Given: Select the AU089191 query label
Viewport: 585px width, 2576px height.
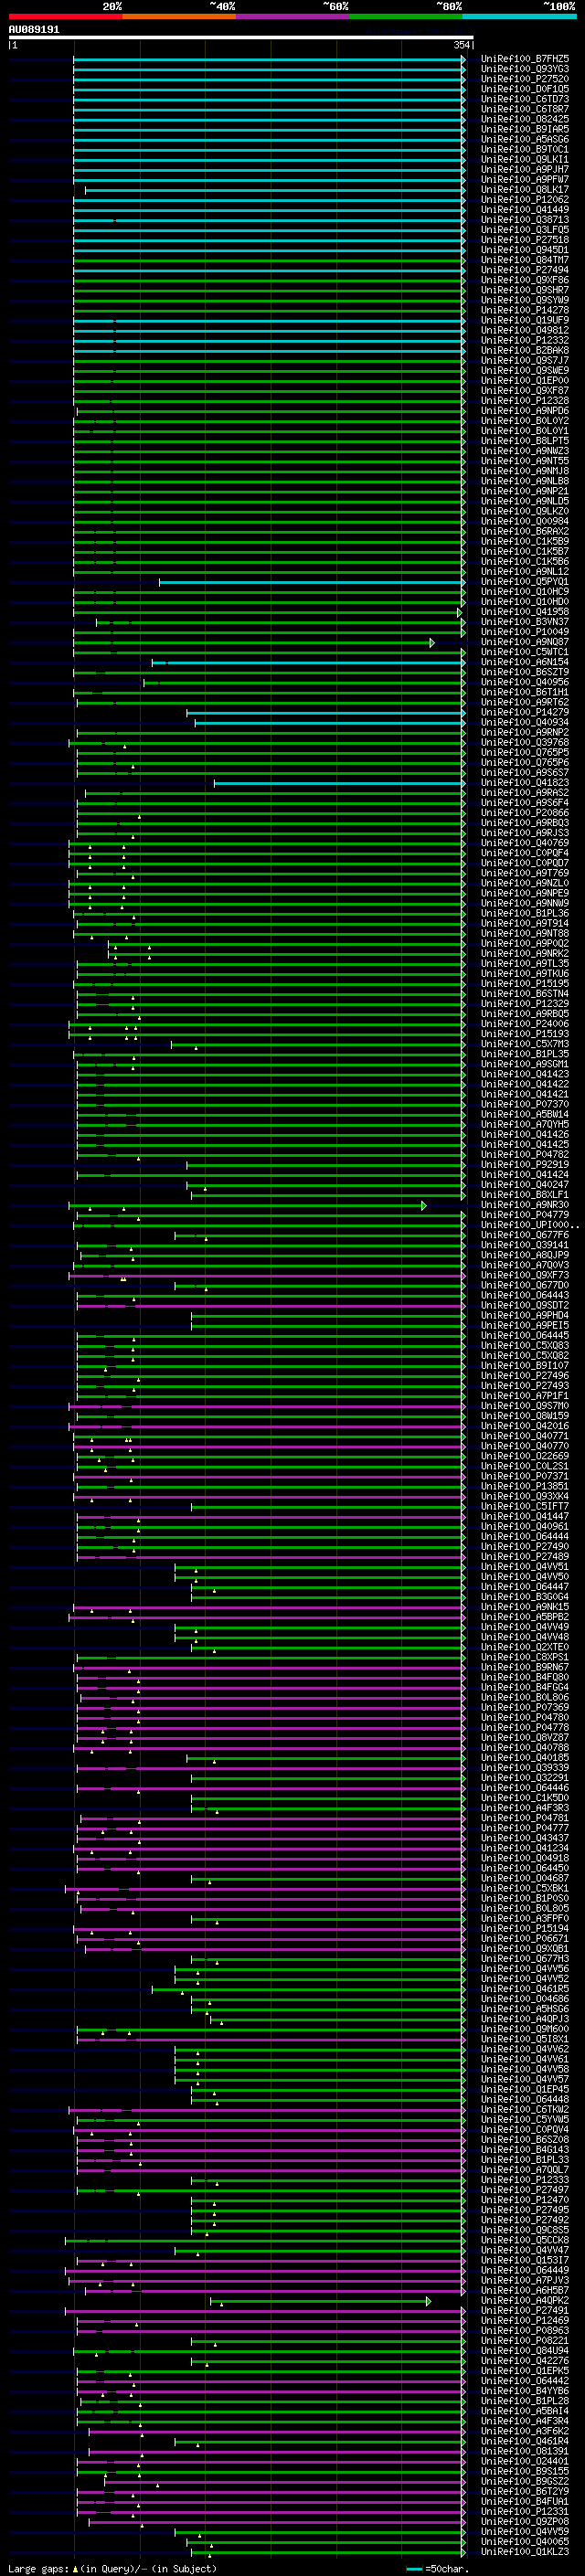Looking at the screenshot, I should click(34, 29).
